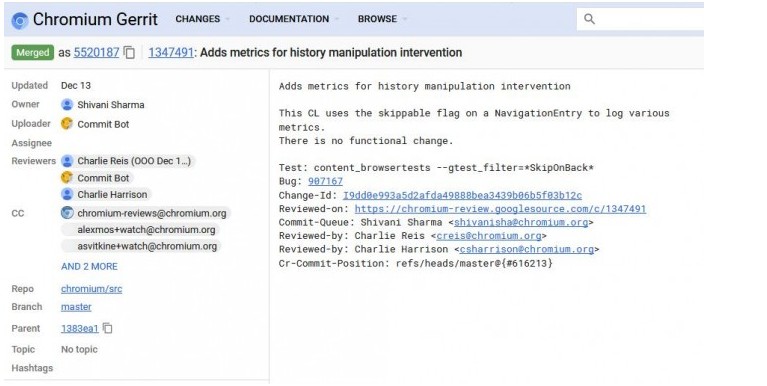Open bug link 907167
Screen dimensions: 767x386
tap(325, 181)
